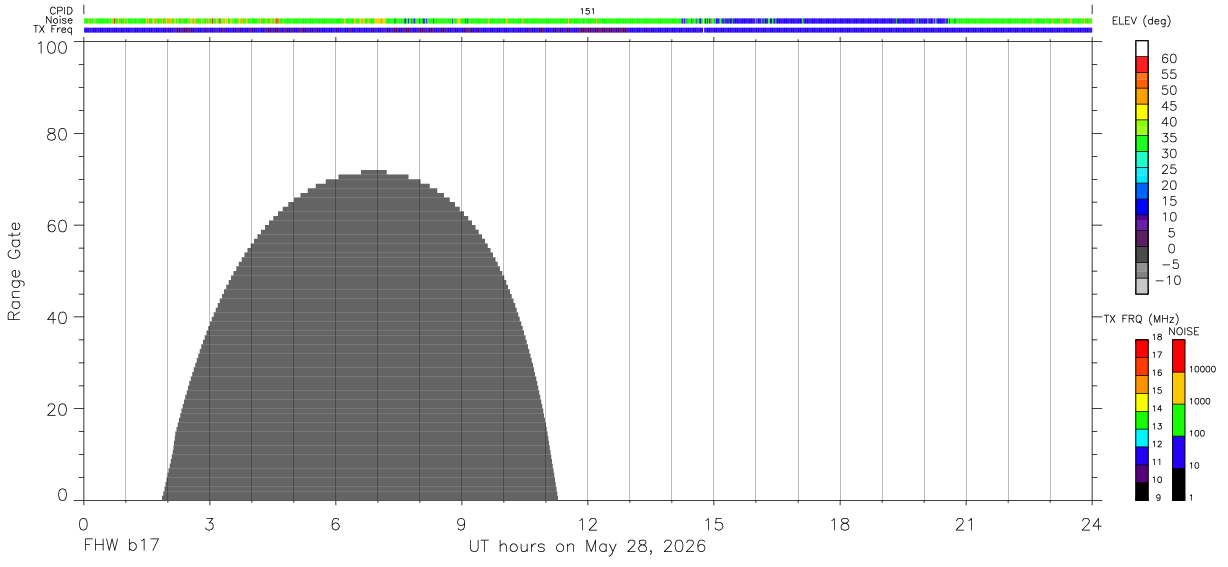Click the ELEV colorbar label 60

[1169, 58]
